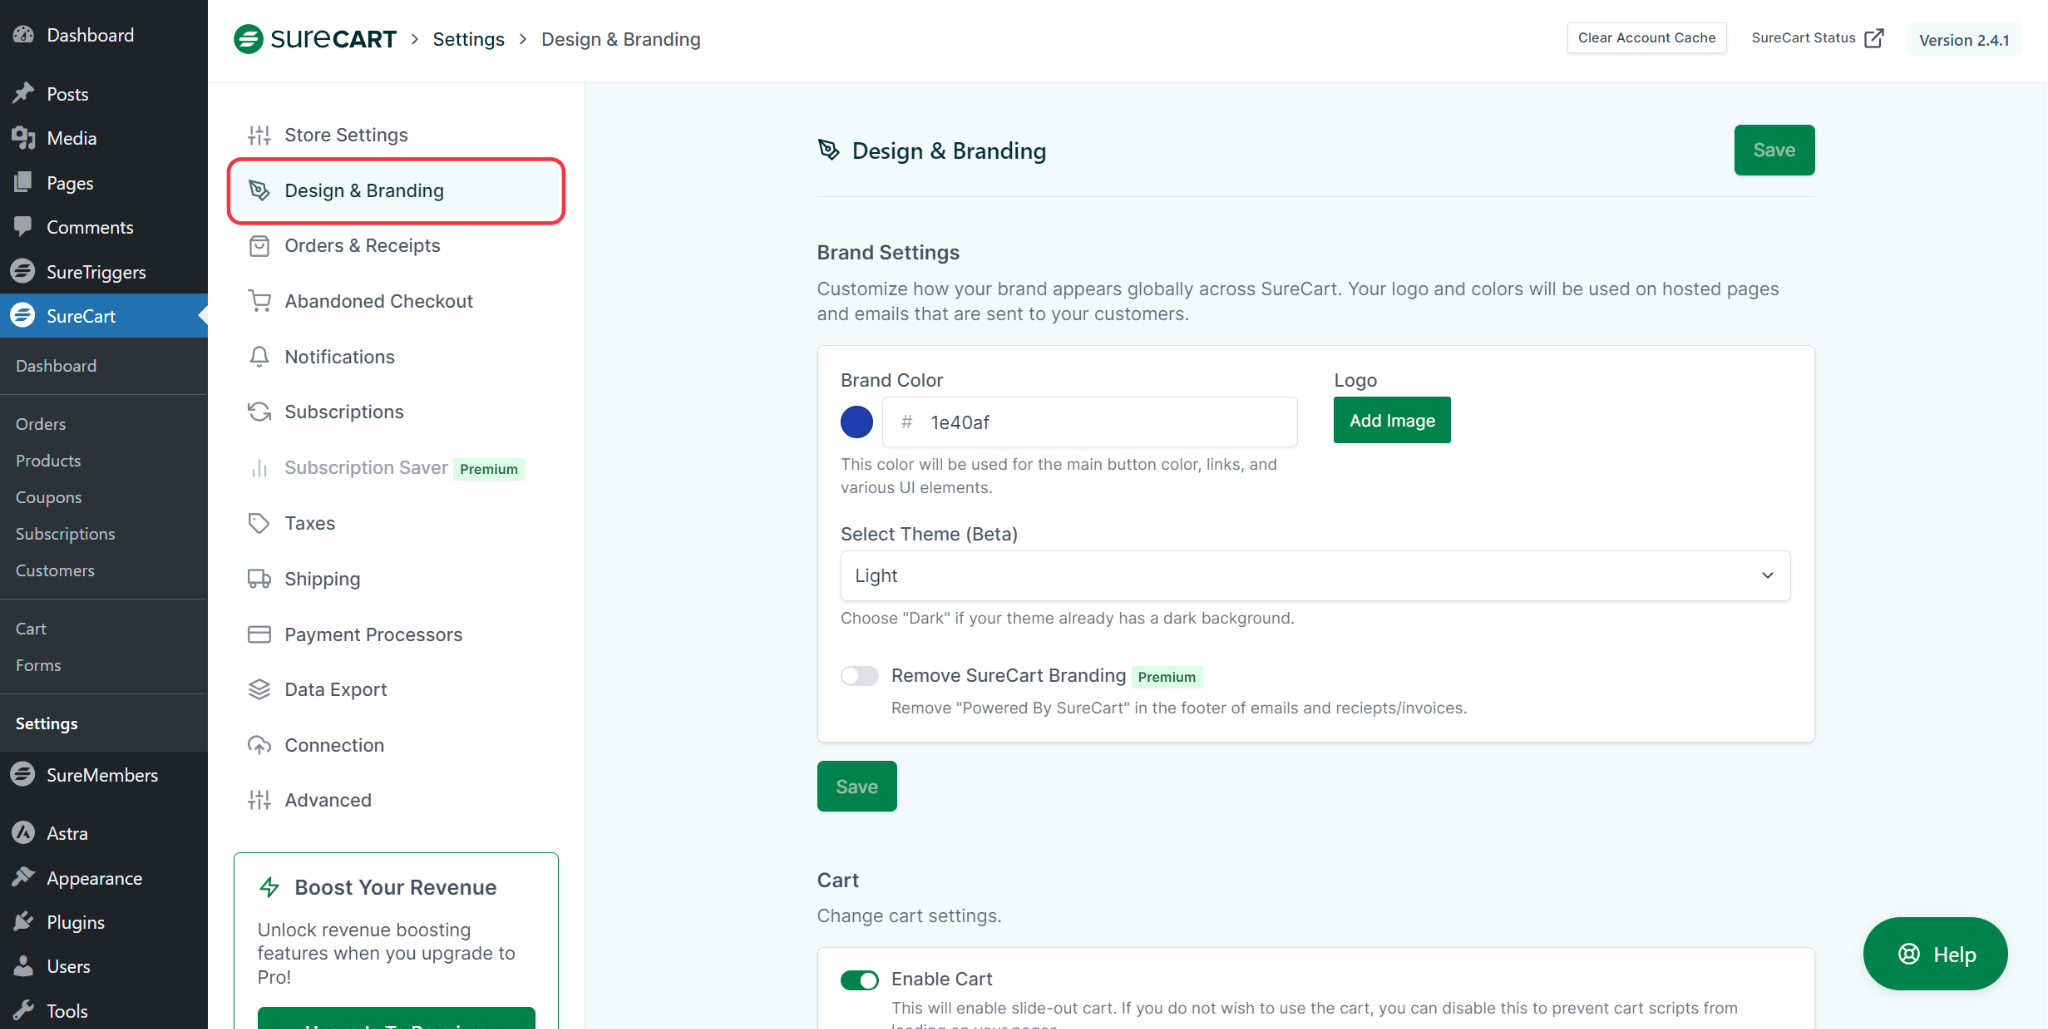Image resolution: width=2048 pixels, height=1029 pixels.
Task: Click the SureTriggers icon in sidebar
Action: pyautogui.click(x=23, y=271)
